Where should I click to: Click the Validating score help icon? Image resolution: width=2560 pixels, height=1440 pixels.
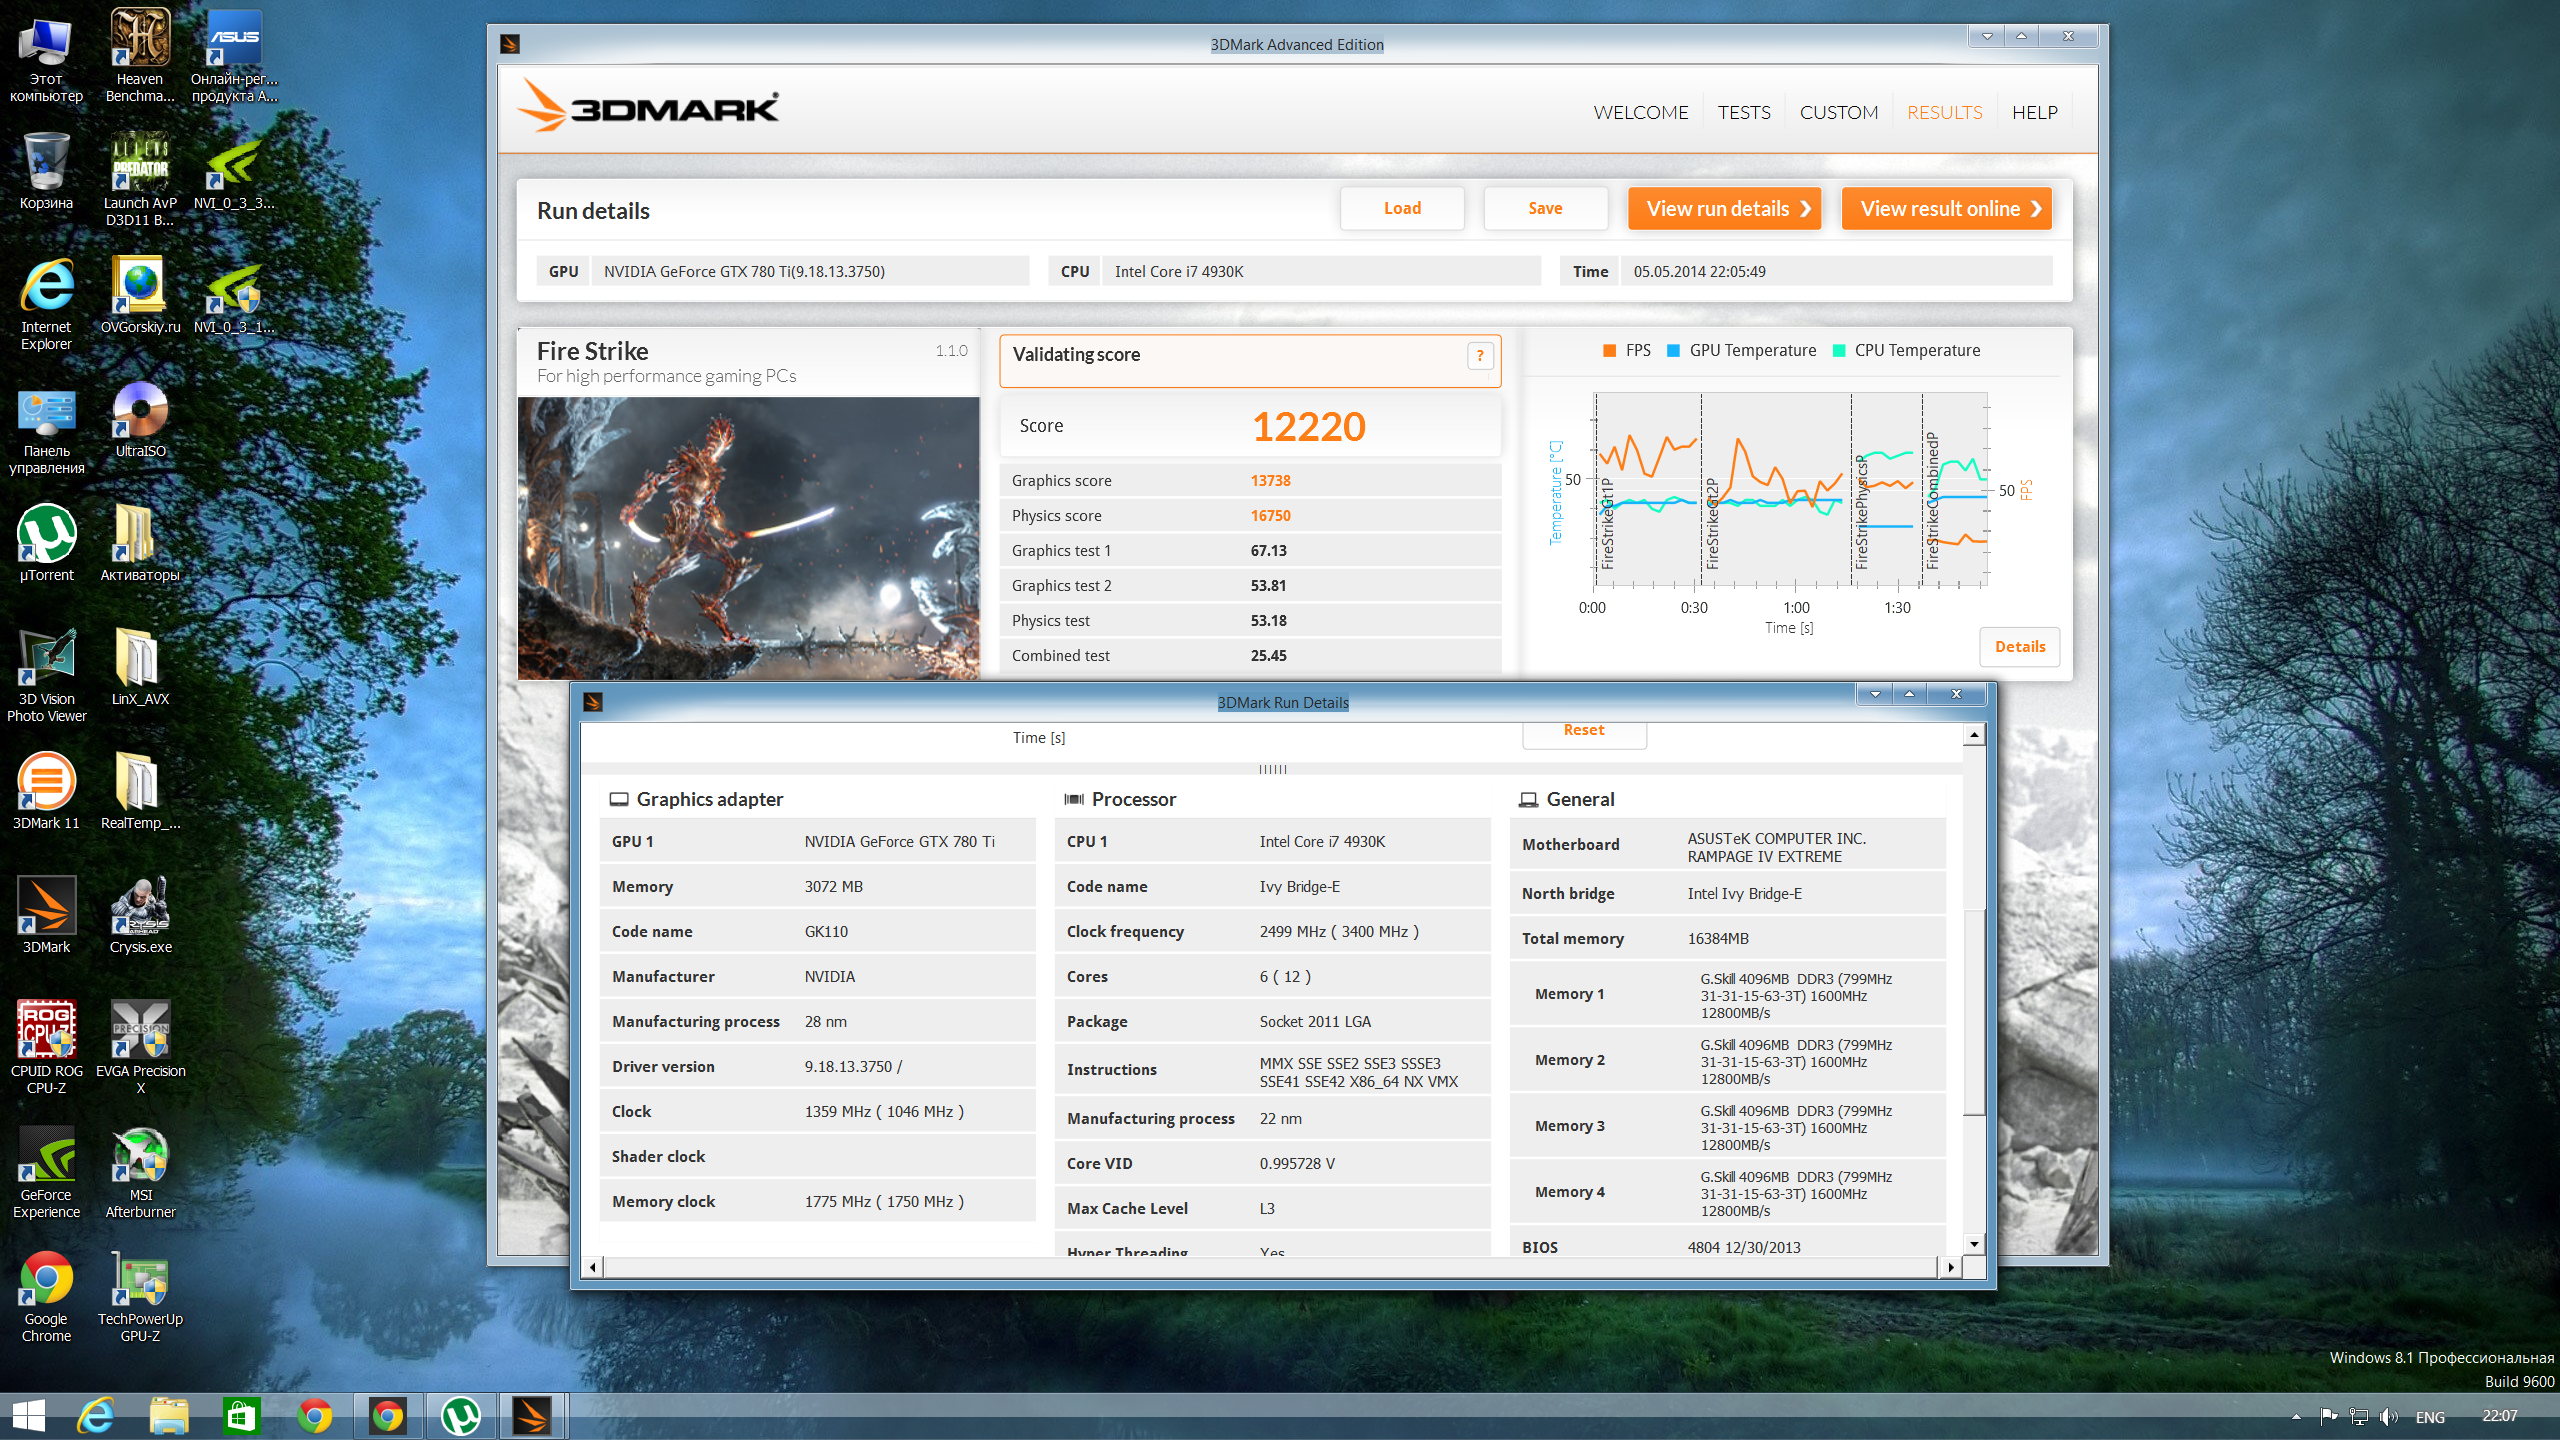point(1480,356)
